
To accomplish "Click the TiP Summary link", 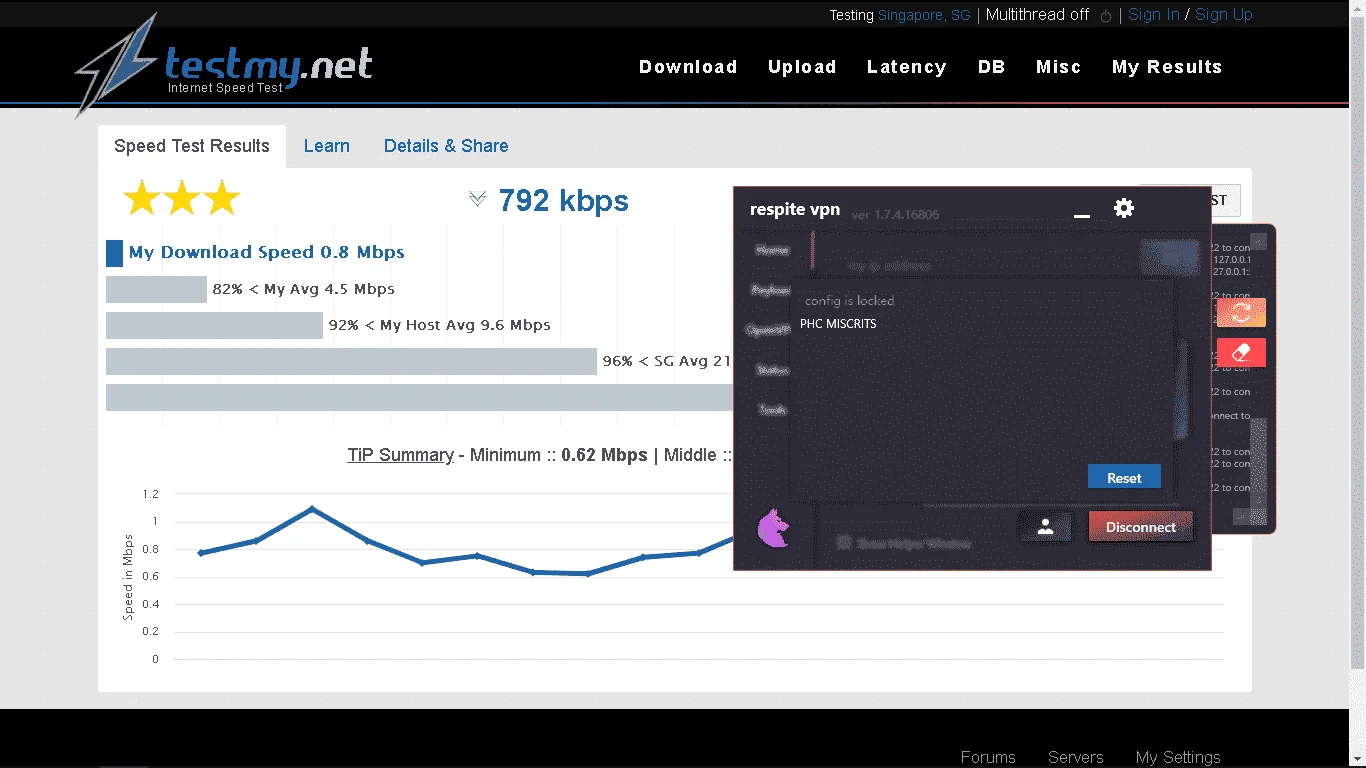I will point(400,455).
